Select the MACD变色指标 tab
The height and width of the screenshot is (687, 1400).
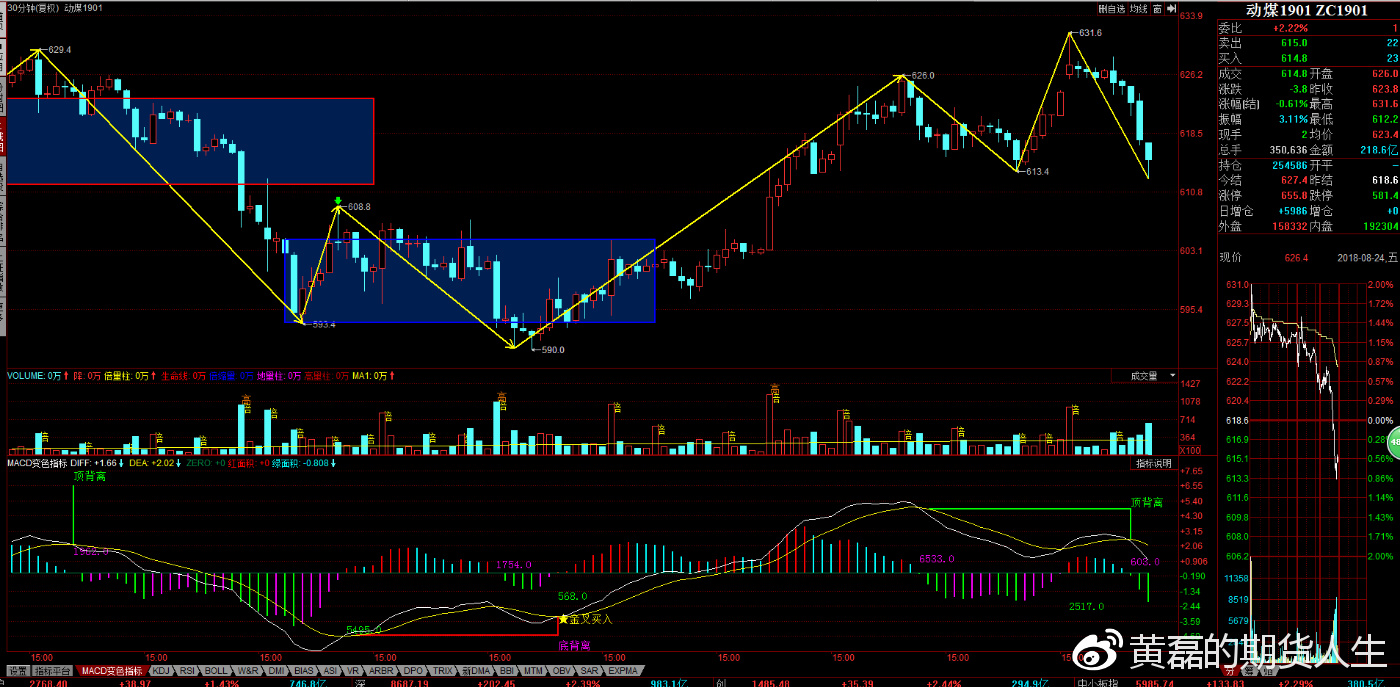pos(110,670)
